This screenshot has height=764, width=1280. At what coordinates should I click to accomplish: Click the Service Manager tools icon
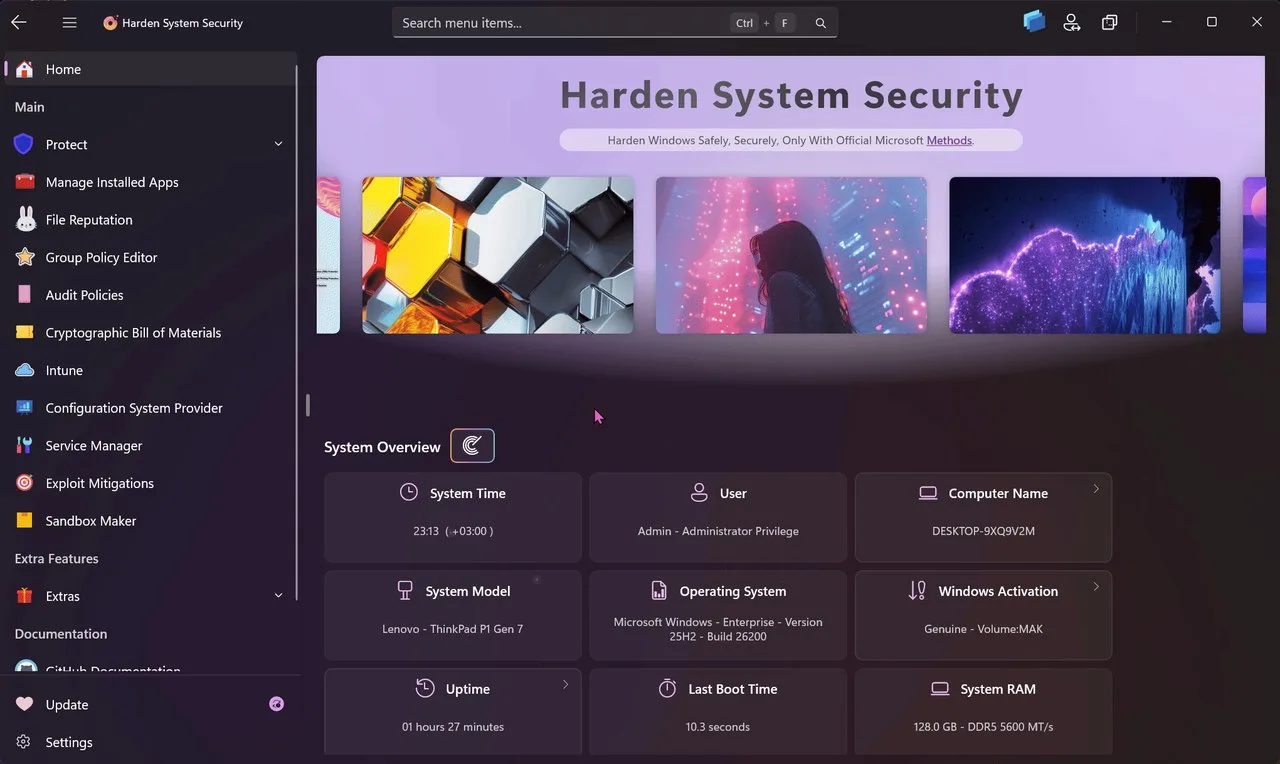pos(24,445)
